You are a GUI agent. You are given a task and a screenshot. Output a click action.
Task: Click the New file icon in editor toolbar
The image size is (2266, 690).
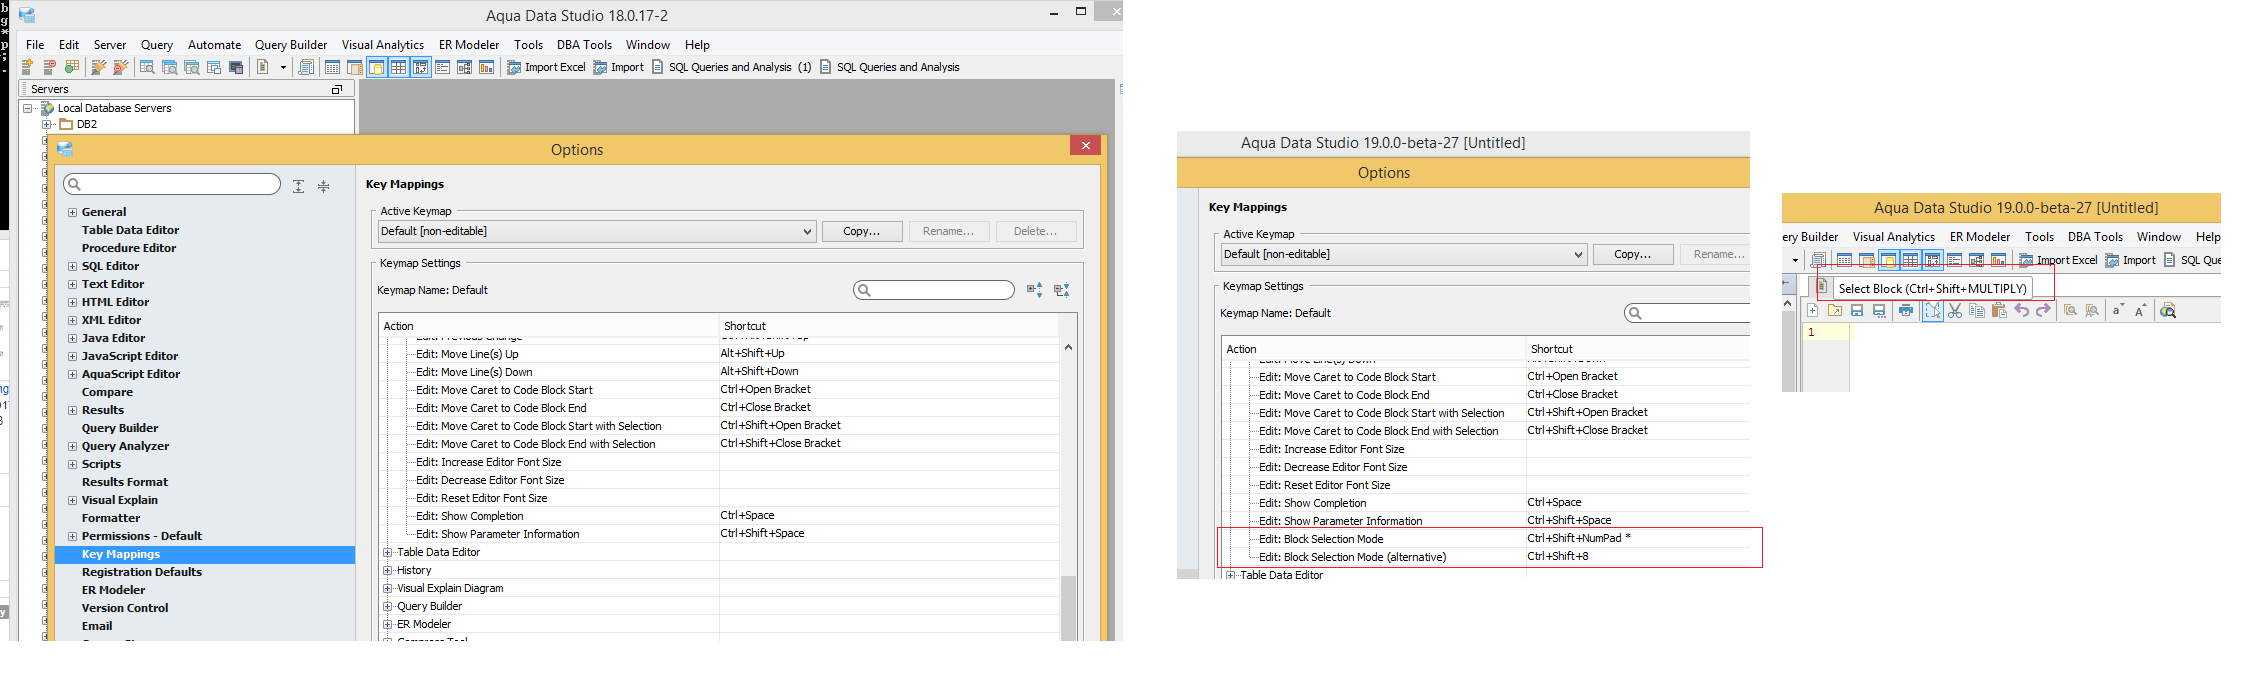pos(1812,310)
